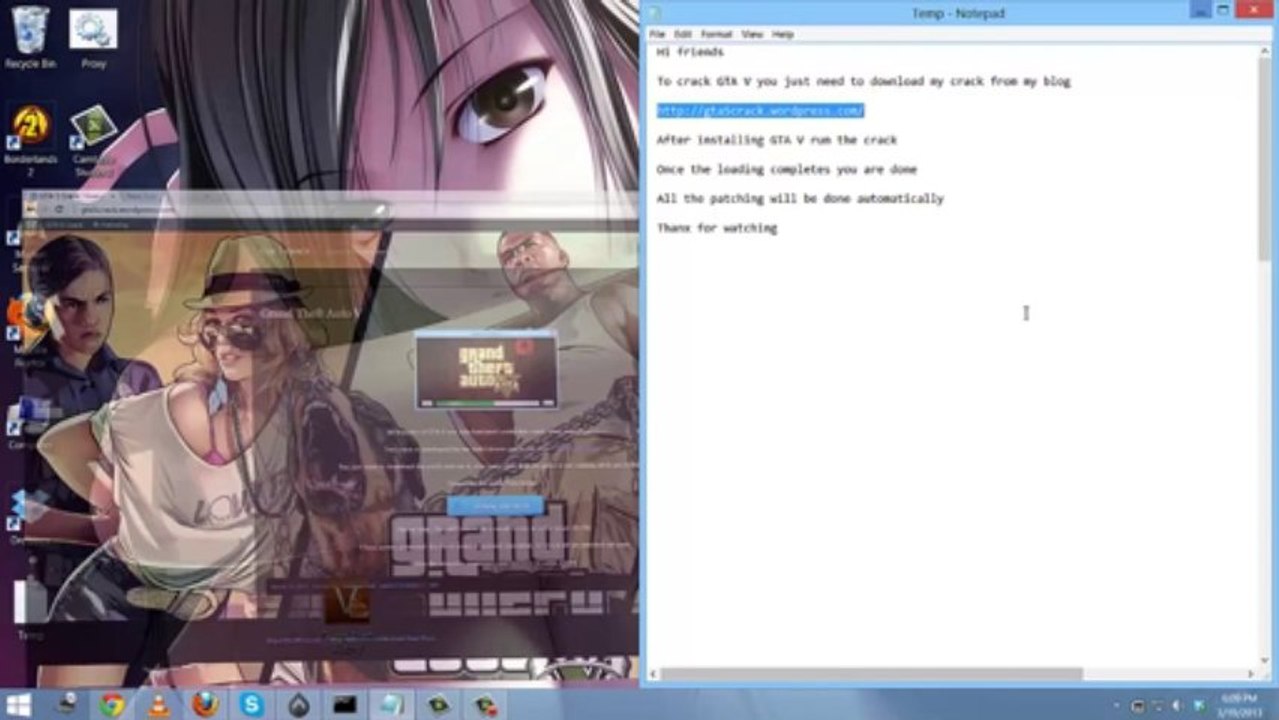Viewport: 1279px width, 720px height.
Task: Click the Notepad horizontal scrollbar thumb
Action: point(870,675)
